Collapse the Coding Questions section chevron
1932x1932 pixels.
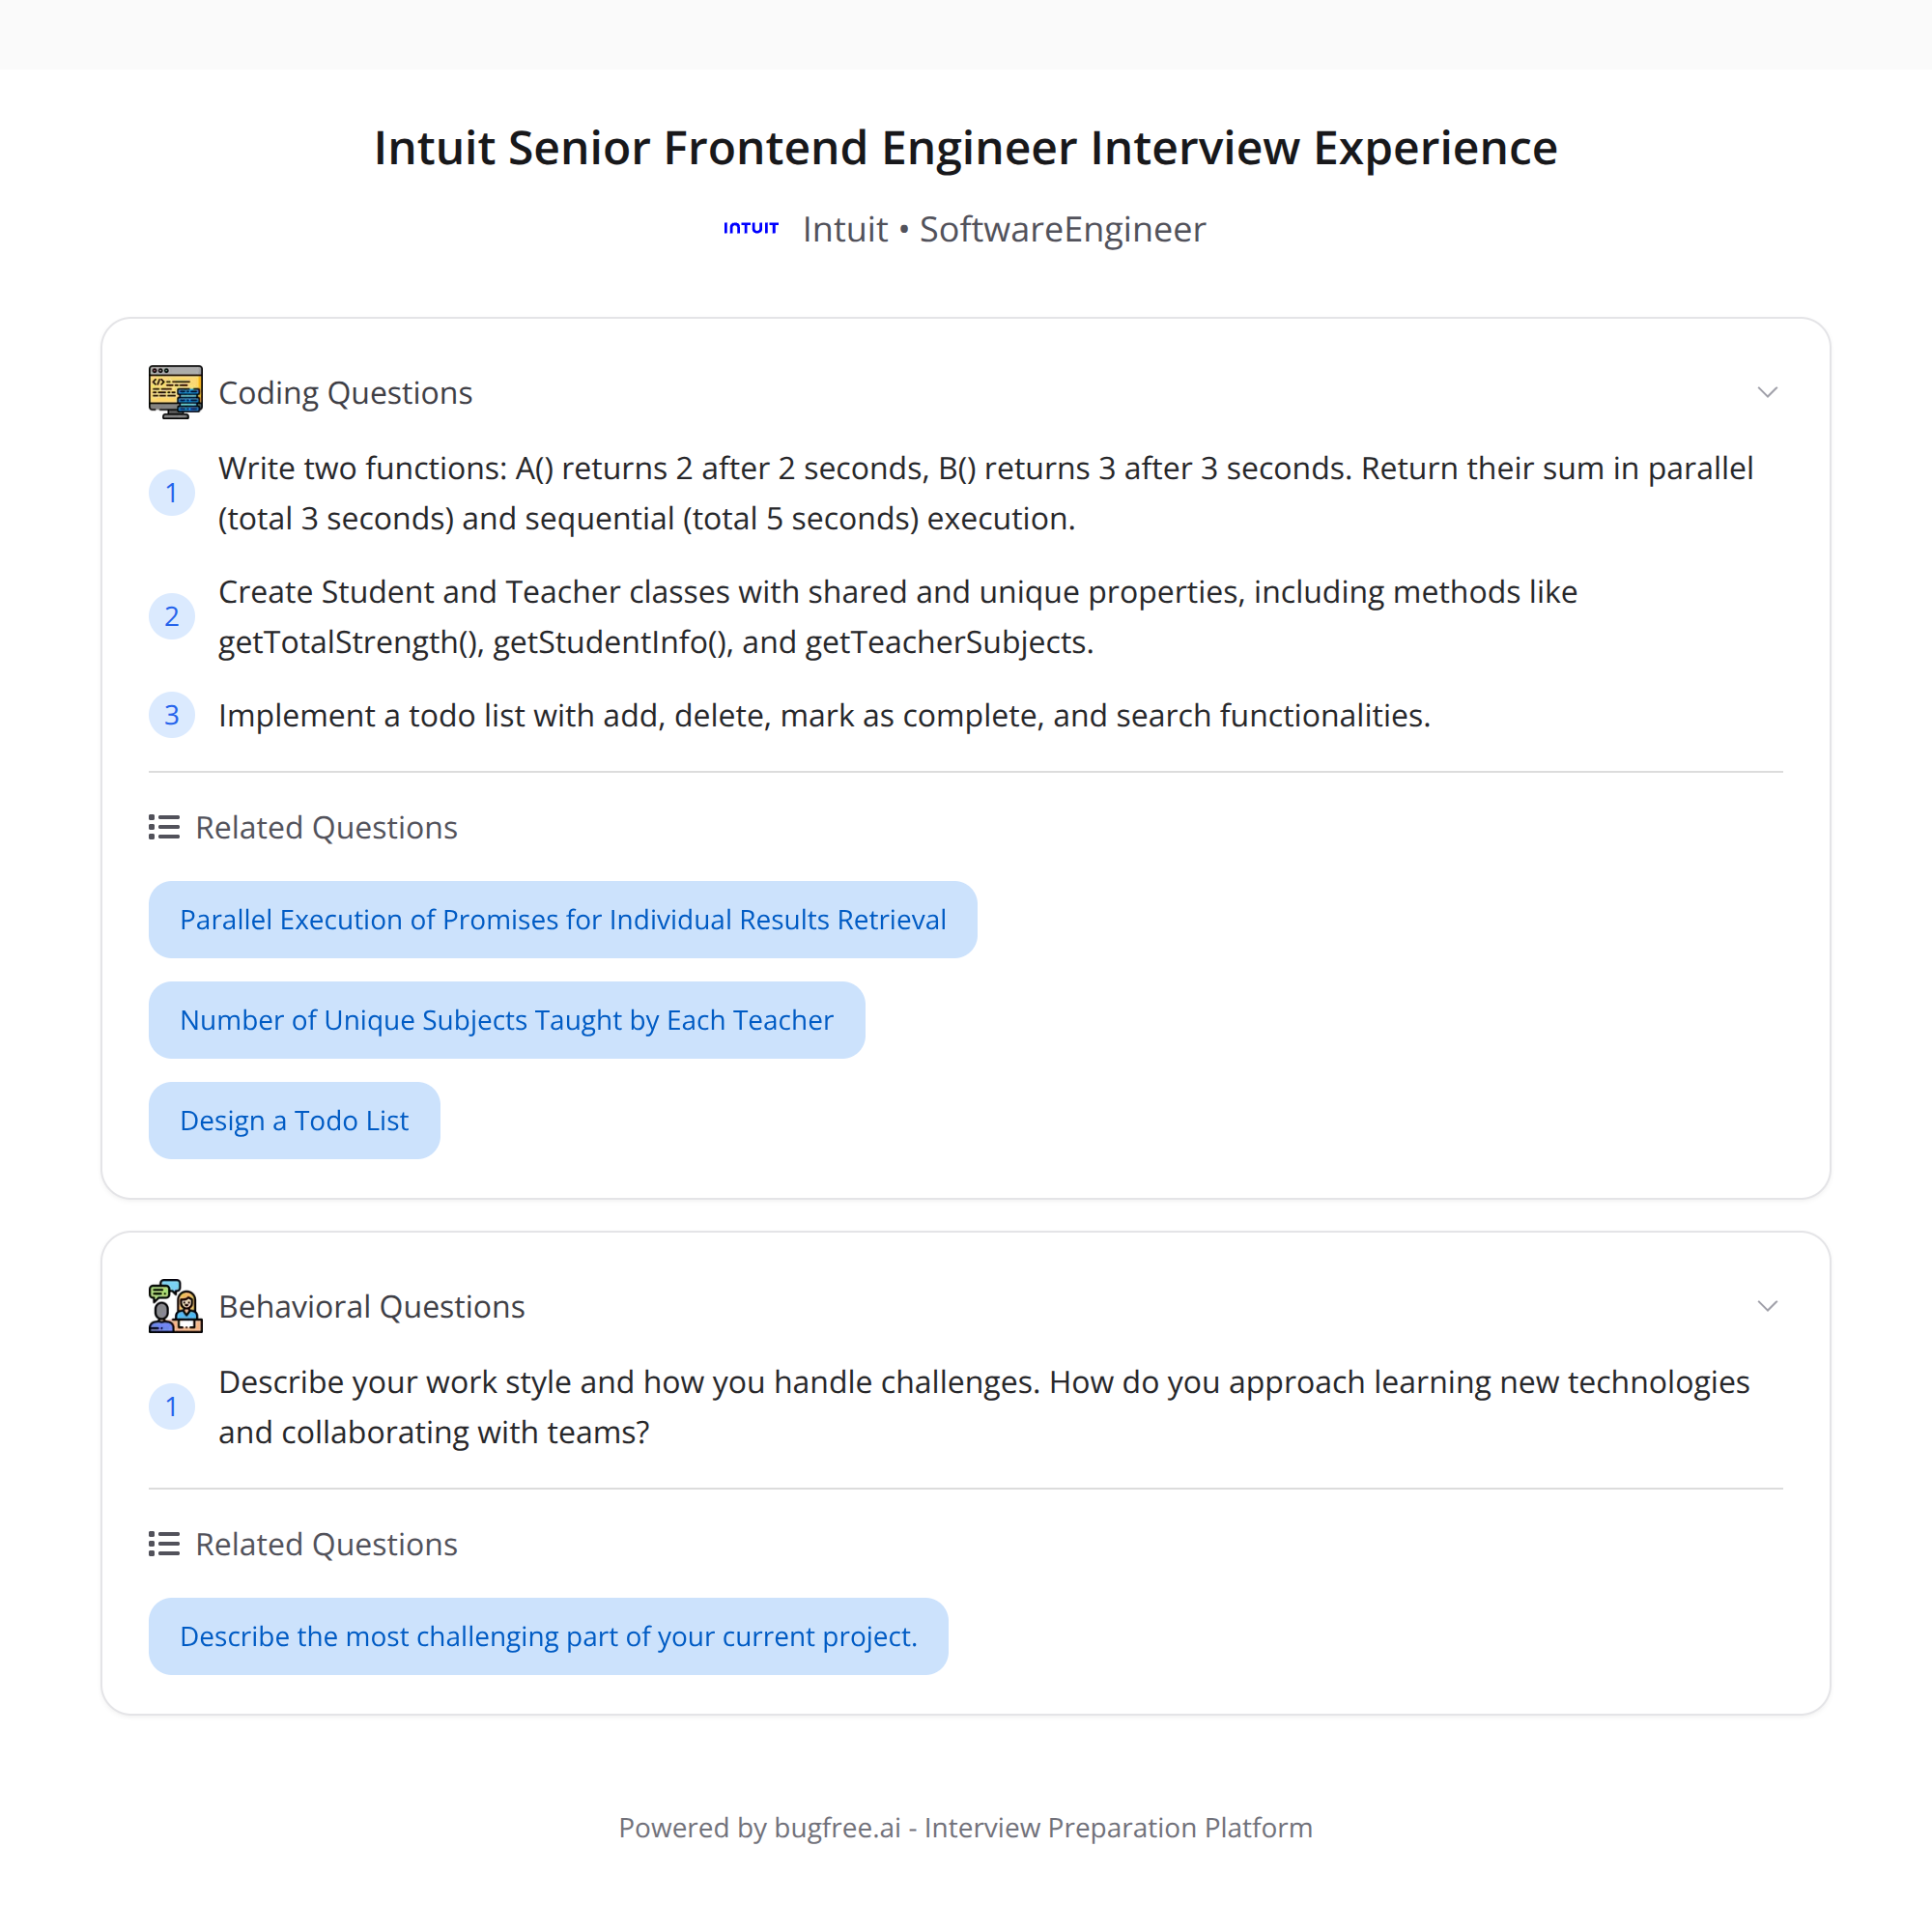(x=1767, y=392)
